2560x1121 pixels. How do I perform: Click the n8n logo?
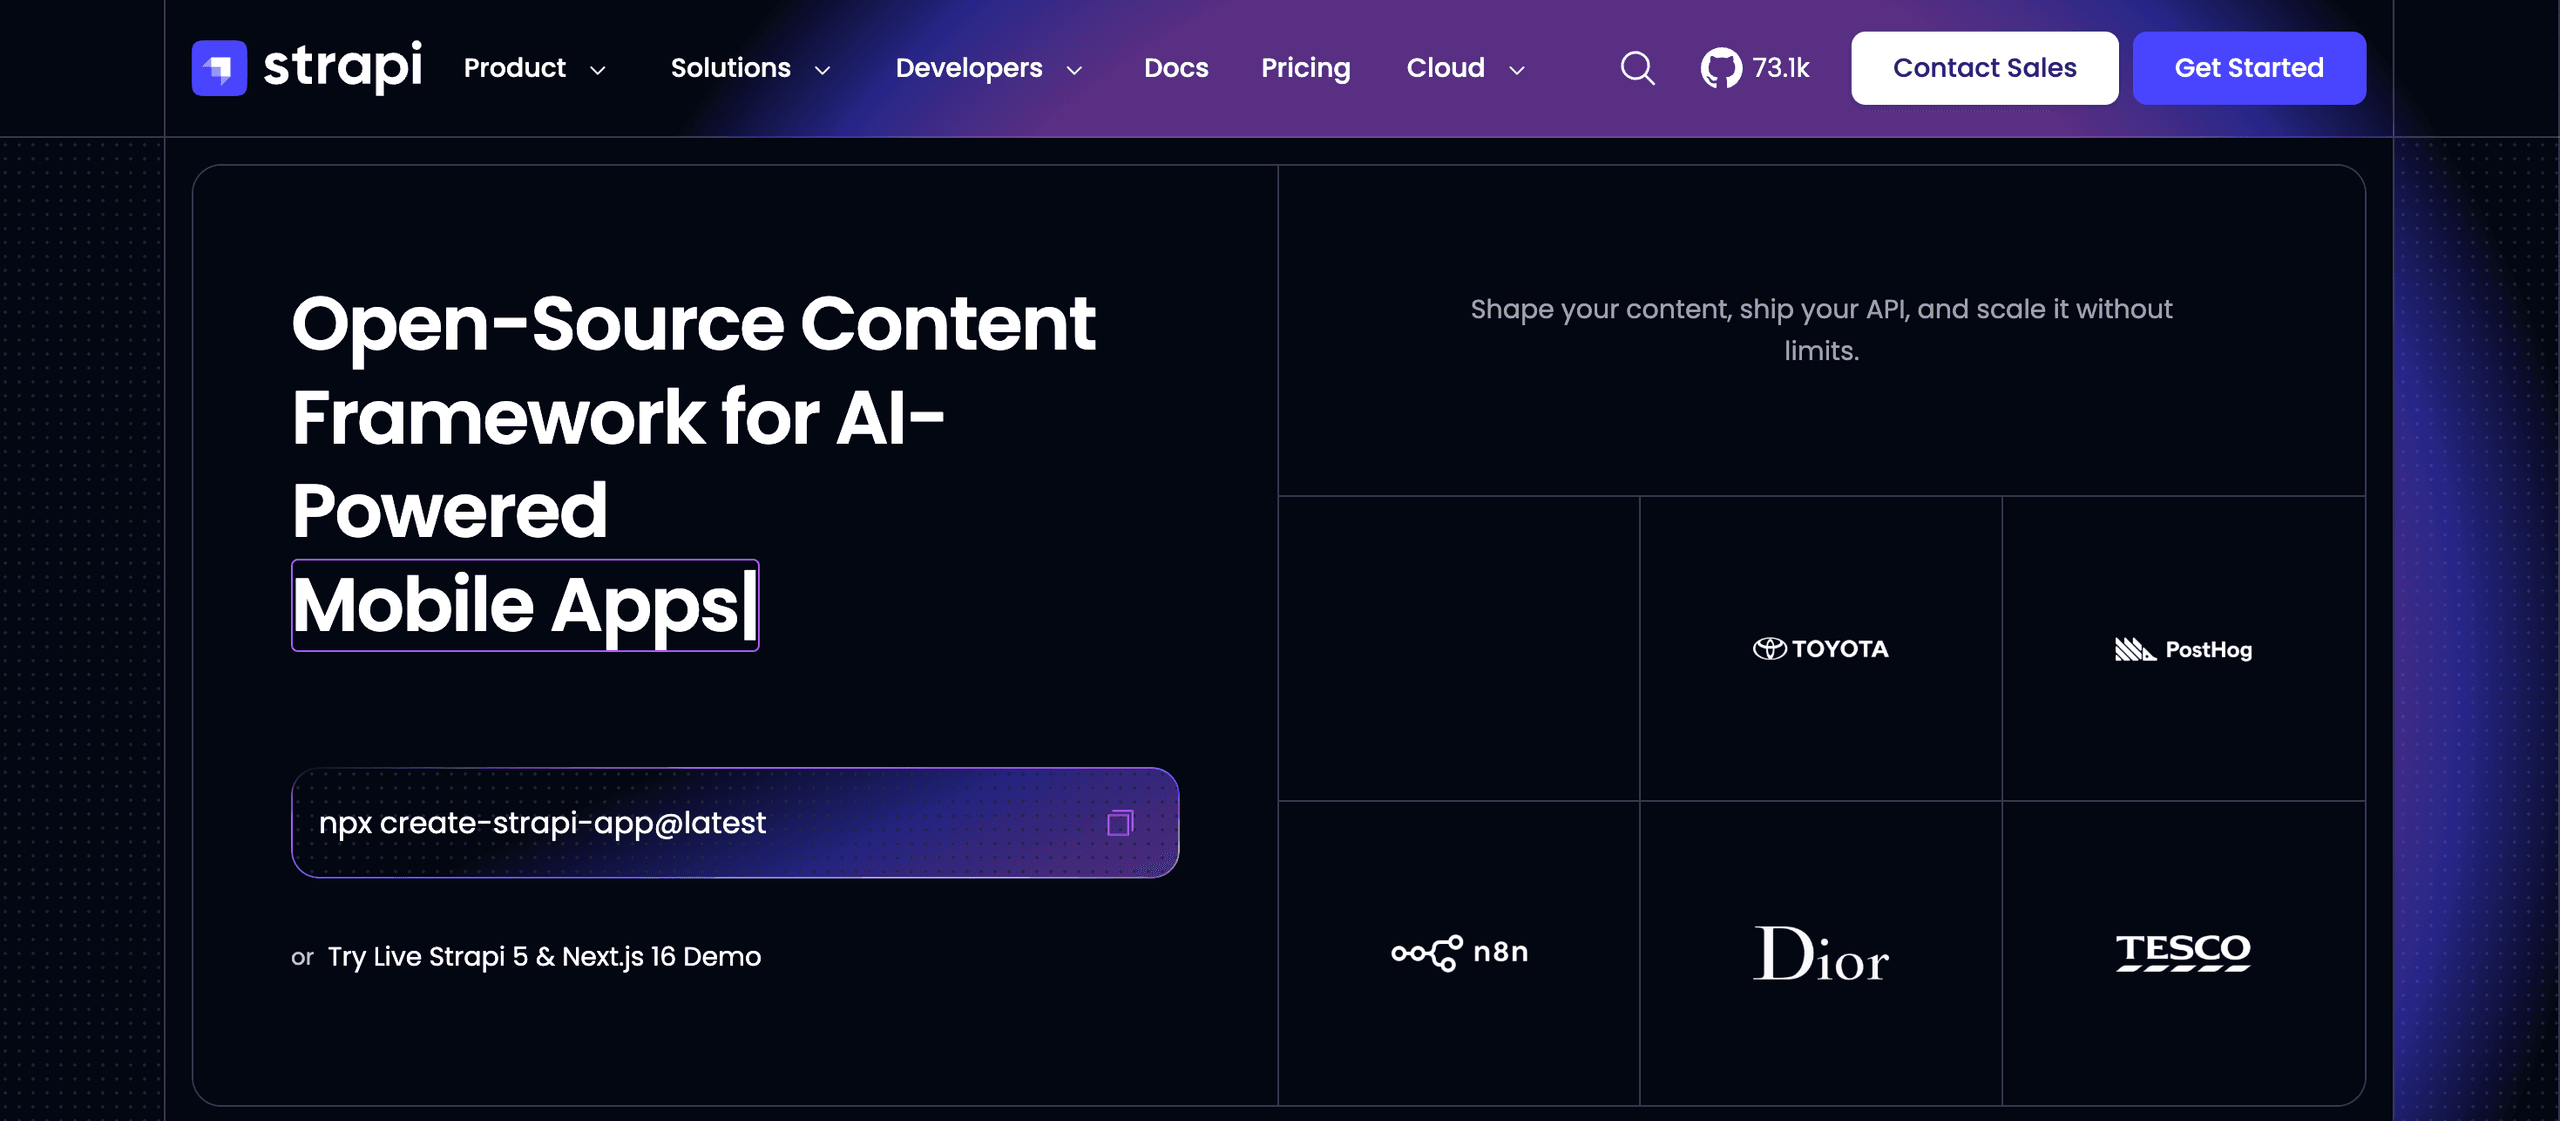pos(1459,953)
